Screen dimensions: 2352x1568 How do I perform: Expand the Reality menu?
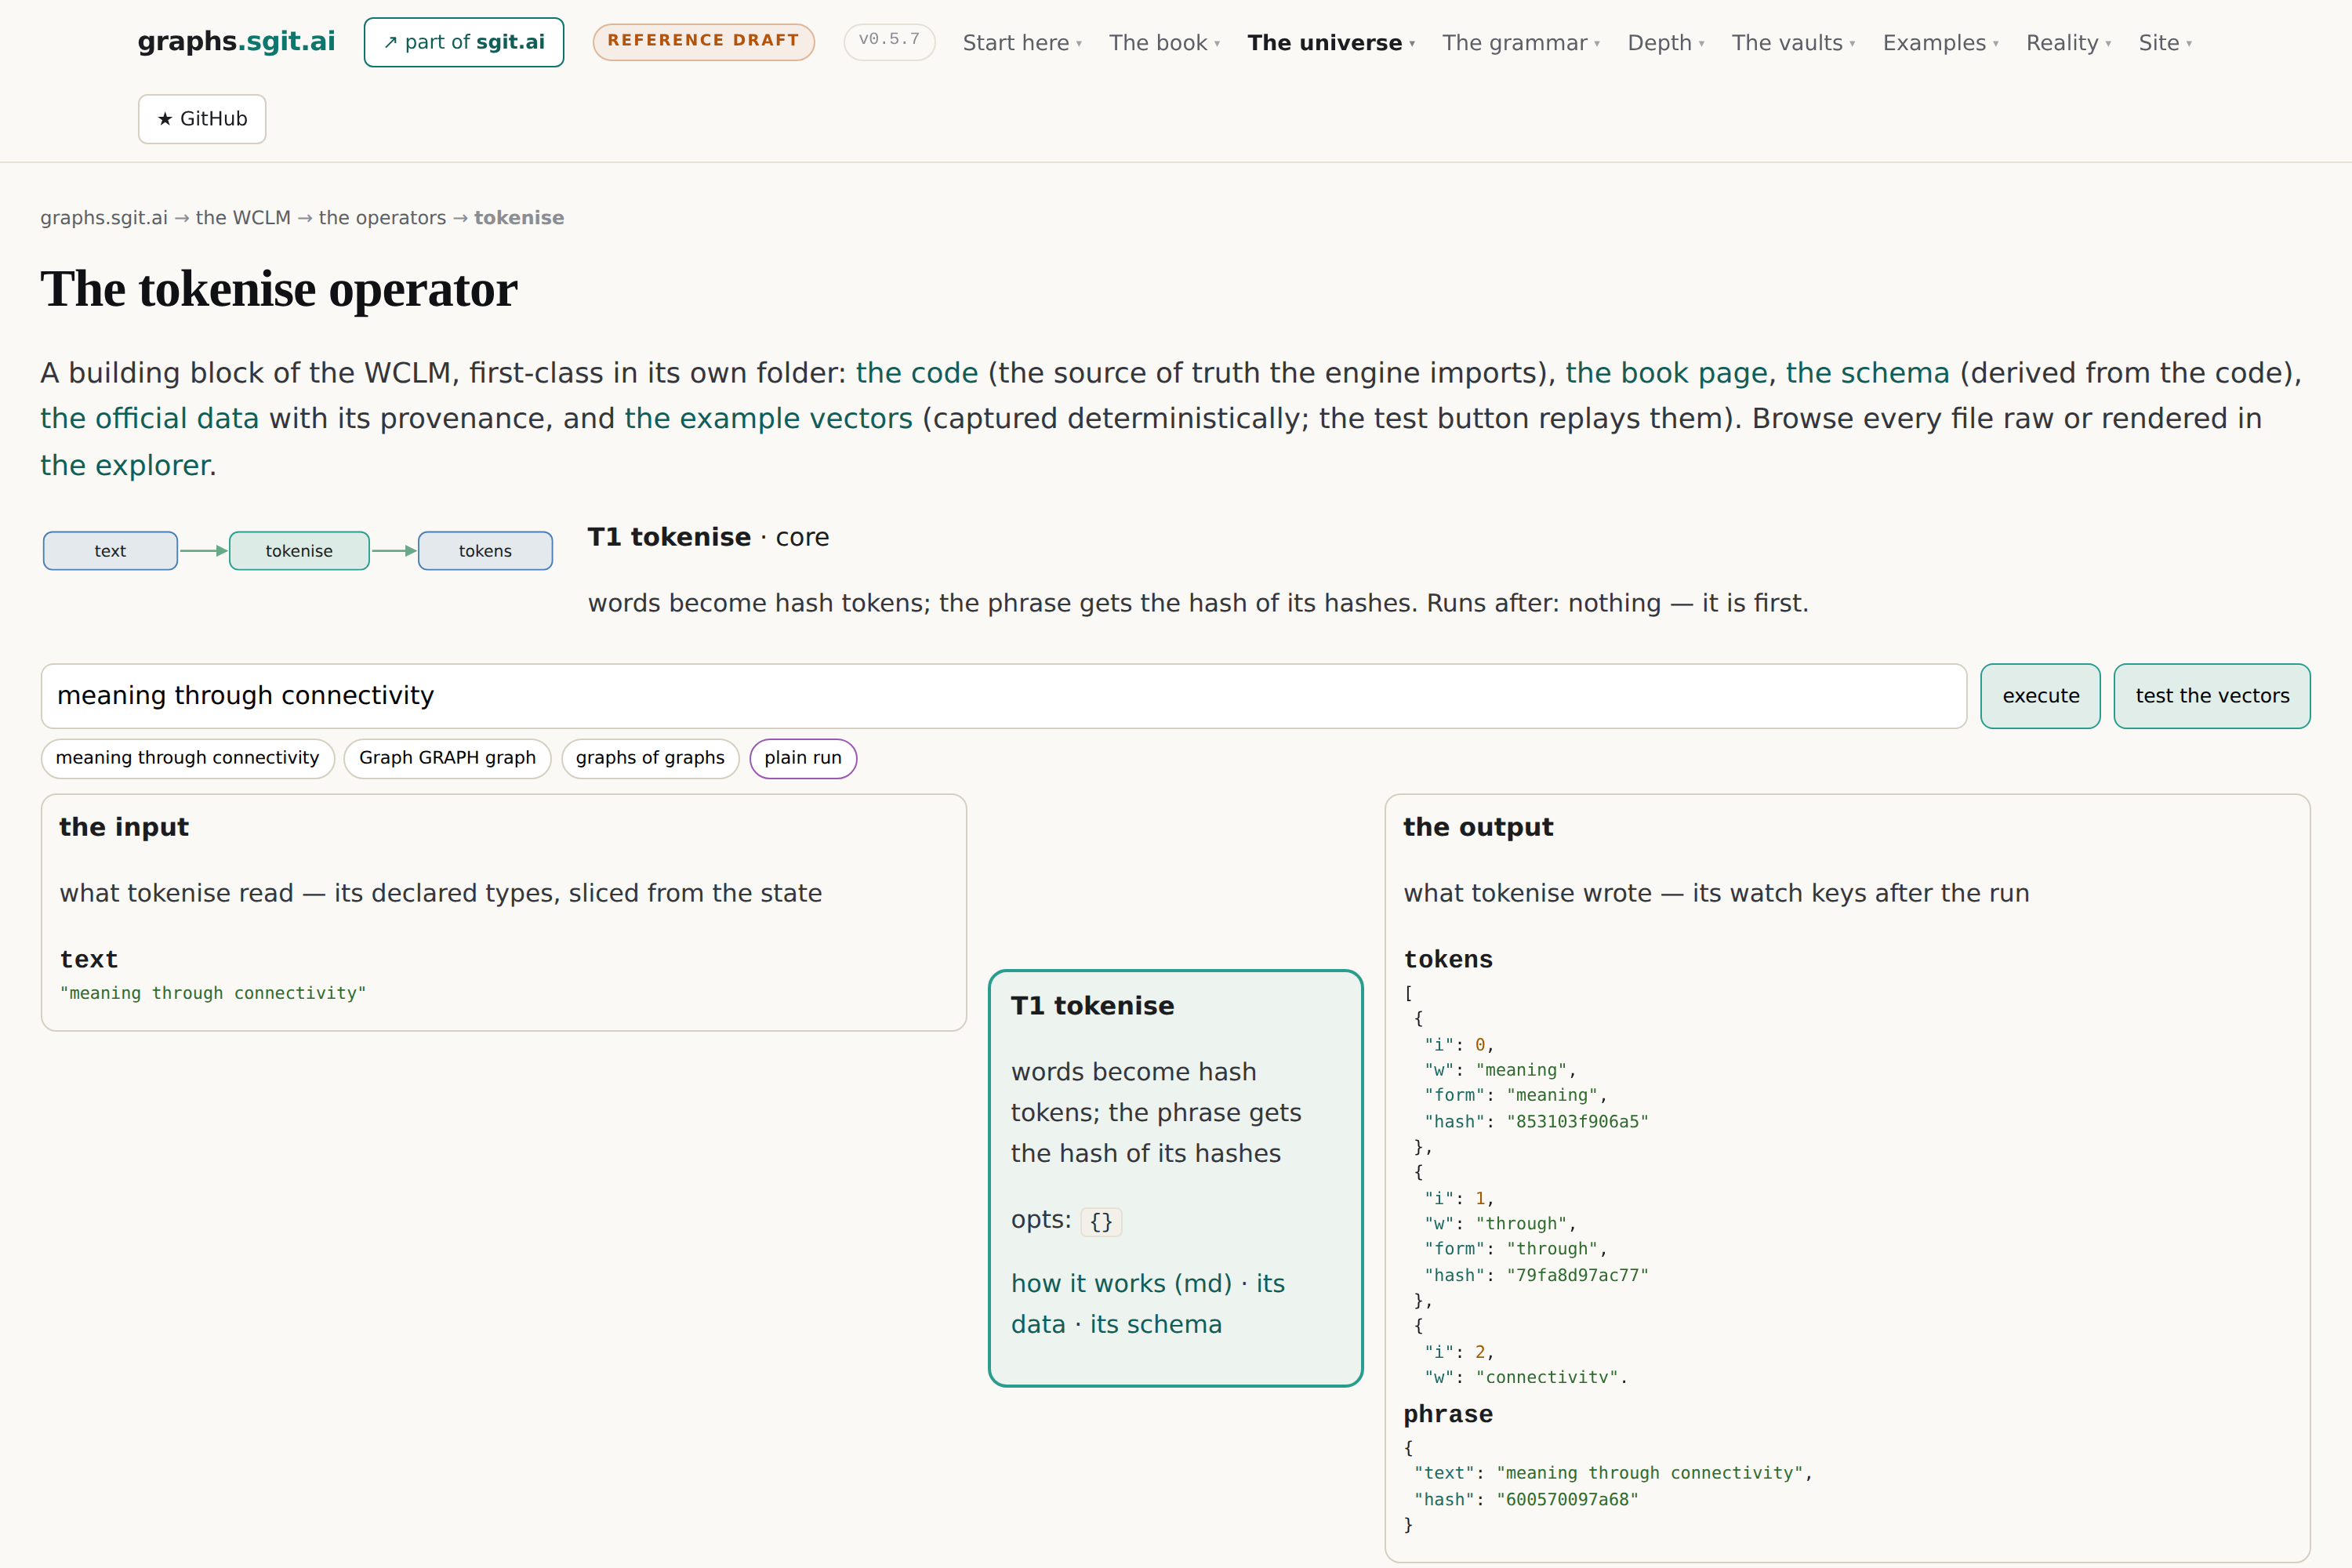pos(2068,43)
